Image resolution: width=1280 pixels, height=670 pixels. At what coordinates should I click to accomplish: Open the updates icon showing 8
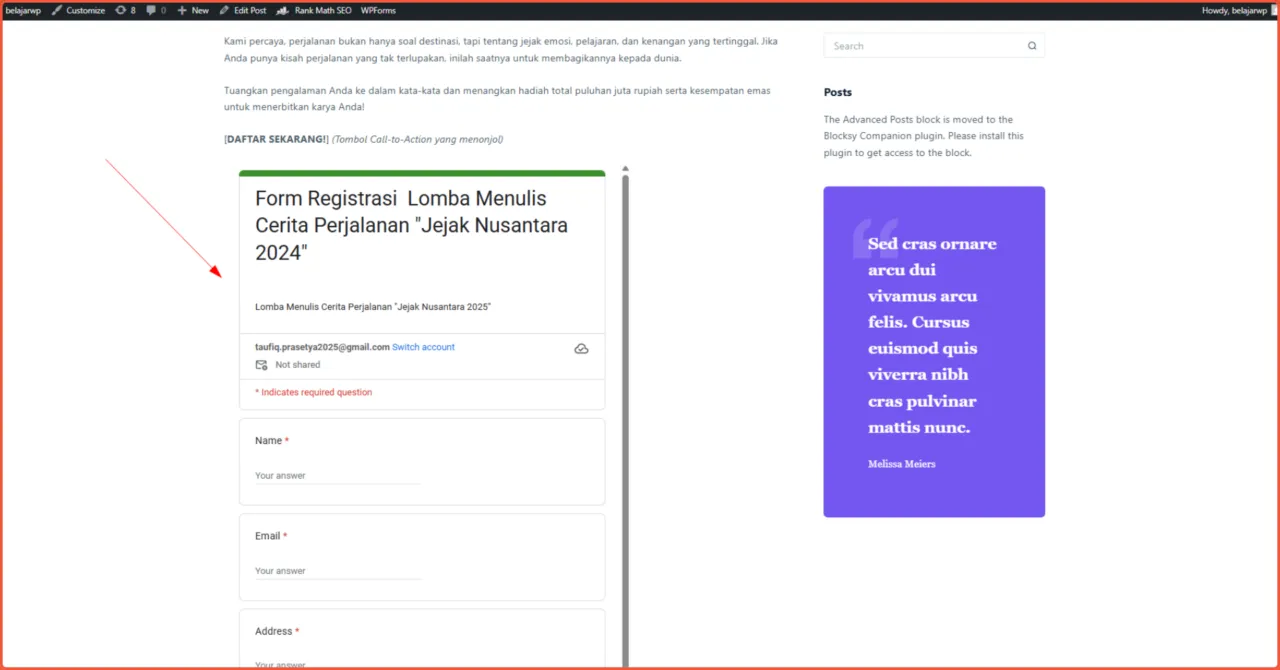[120, 10]
